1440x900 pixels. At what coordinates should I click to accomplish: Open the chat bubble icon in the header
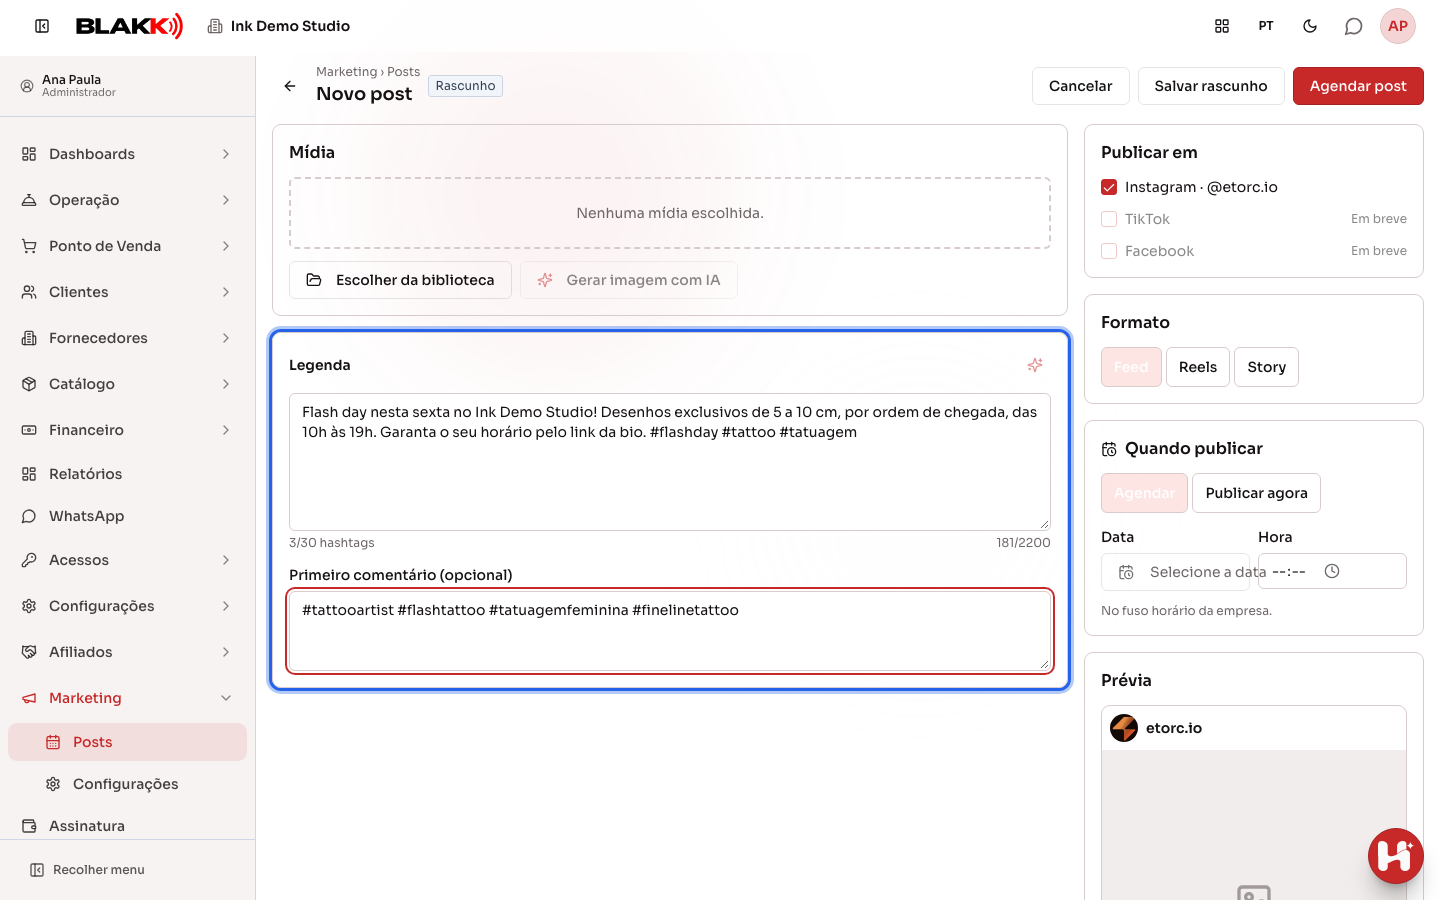[1353, 26]
